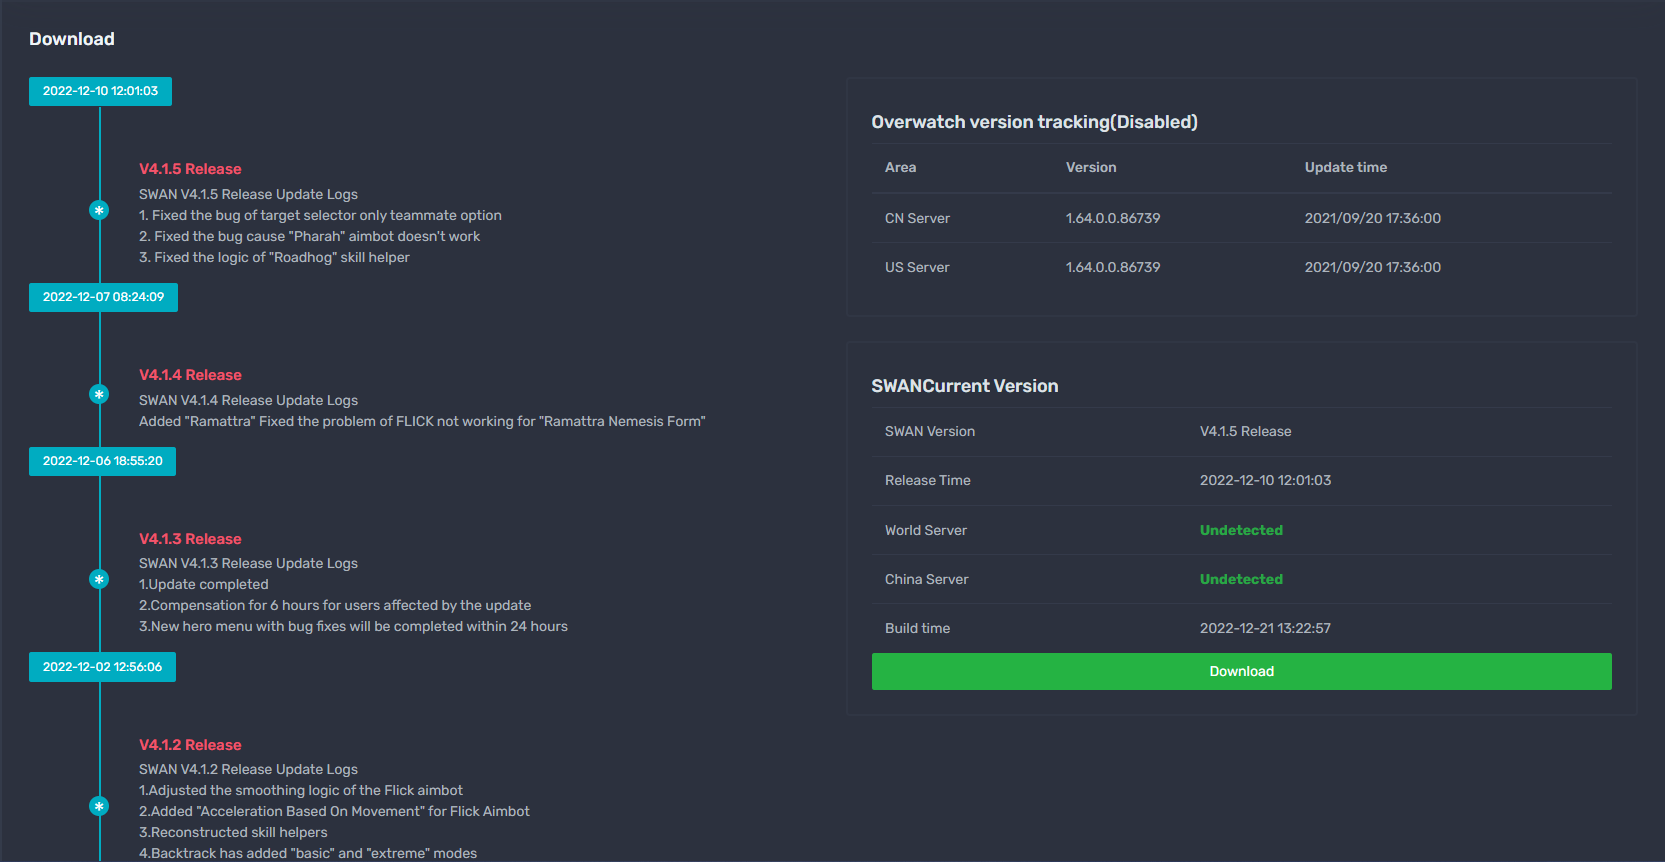Open the V4.1.3 Release title
Viewport: 1665px width, 862px height.
click(190, 539)
